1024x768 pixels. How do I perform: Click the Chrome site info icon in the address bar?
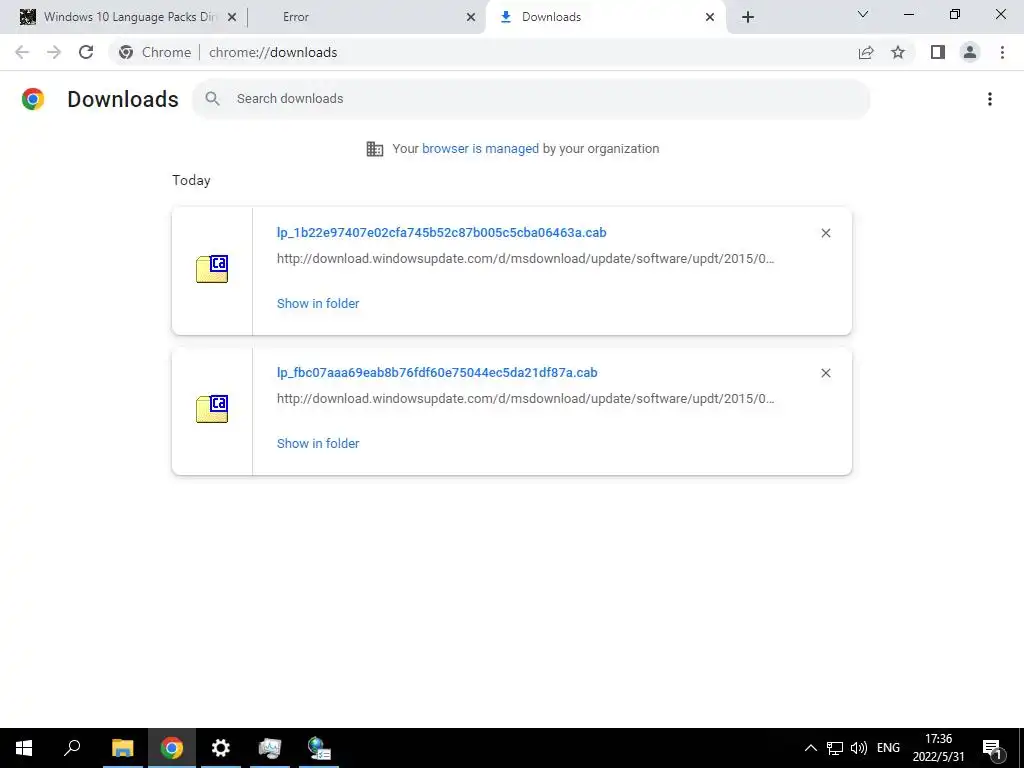click(x=126, y=52)
